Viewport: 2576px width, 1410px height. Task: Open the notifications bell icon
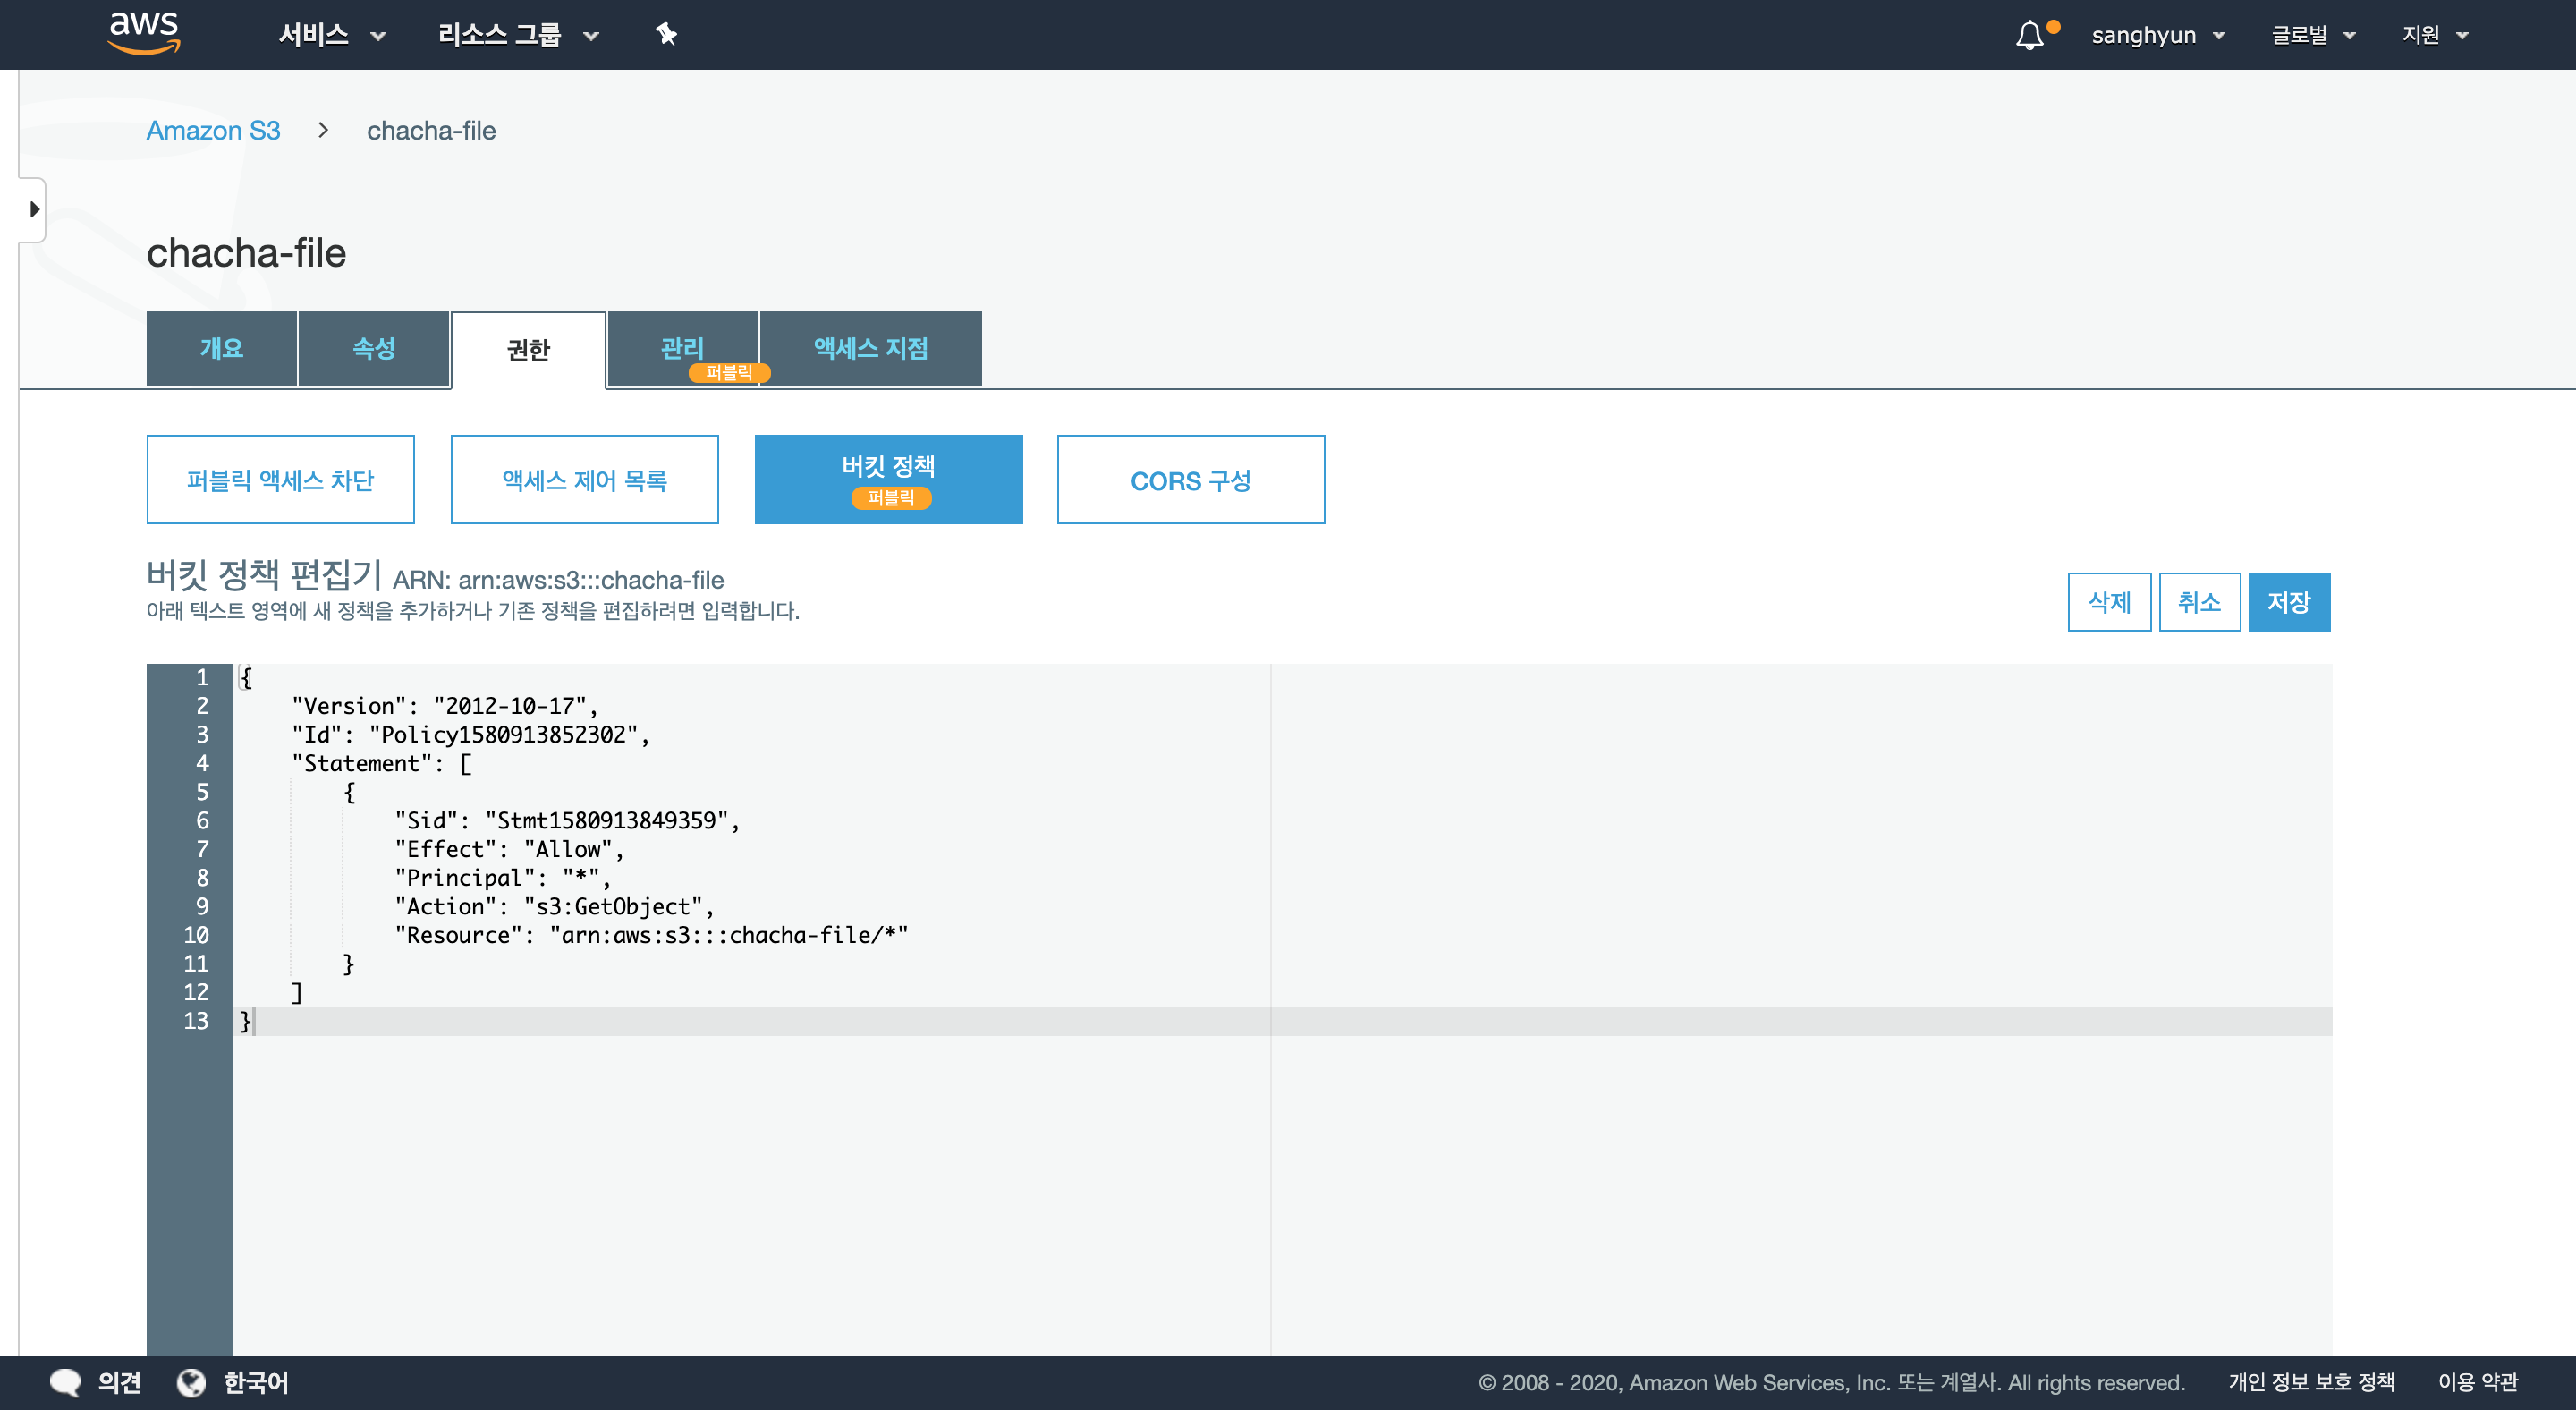(2029, 36)
